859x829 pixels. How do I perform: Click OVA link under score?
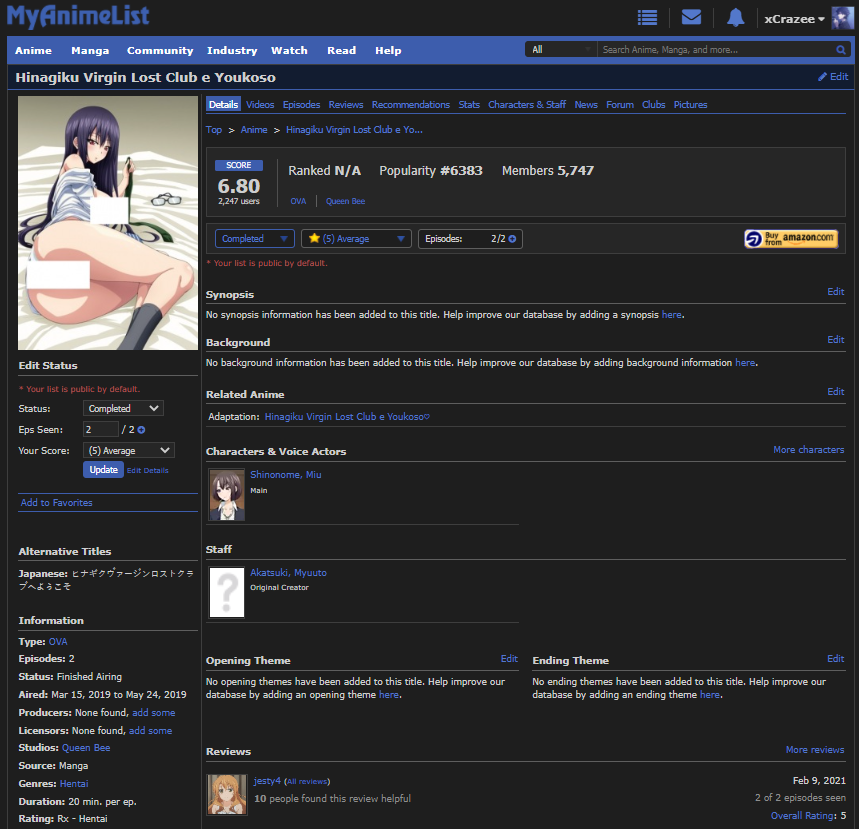pyautogui.click(x=298, y=202)
